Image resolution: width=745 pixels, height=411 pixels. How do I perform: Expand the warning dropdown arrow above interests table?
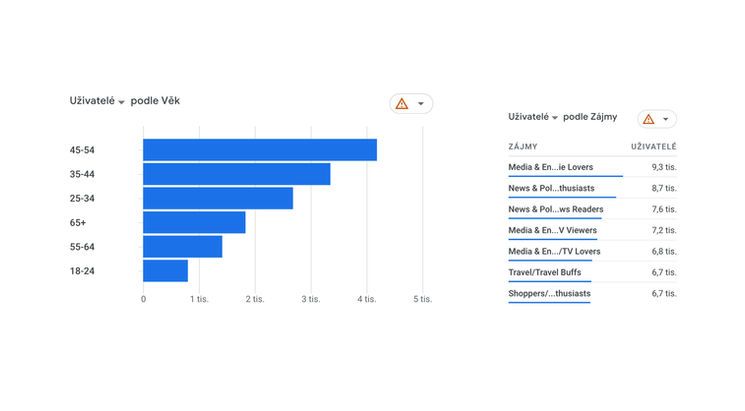click(666, 119)
